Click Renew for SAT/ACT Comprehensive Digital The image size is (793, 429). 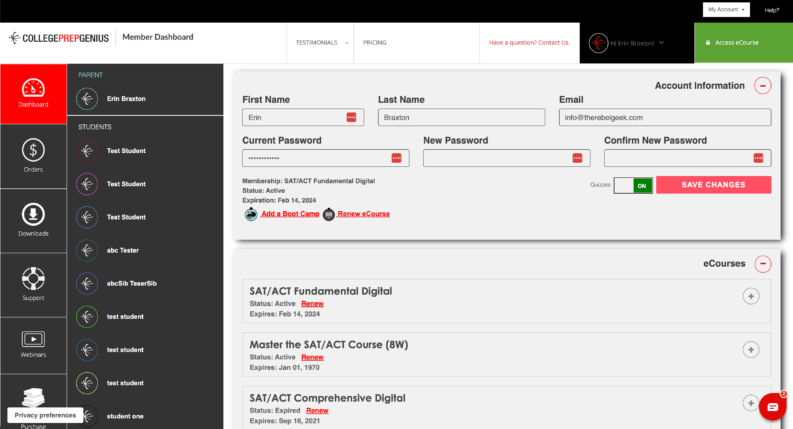(317, 411)
